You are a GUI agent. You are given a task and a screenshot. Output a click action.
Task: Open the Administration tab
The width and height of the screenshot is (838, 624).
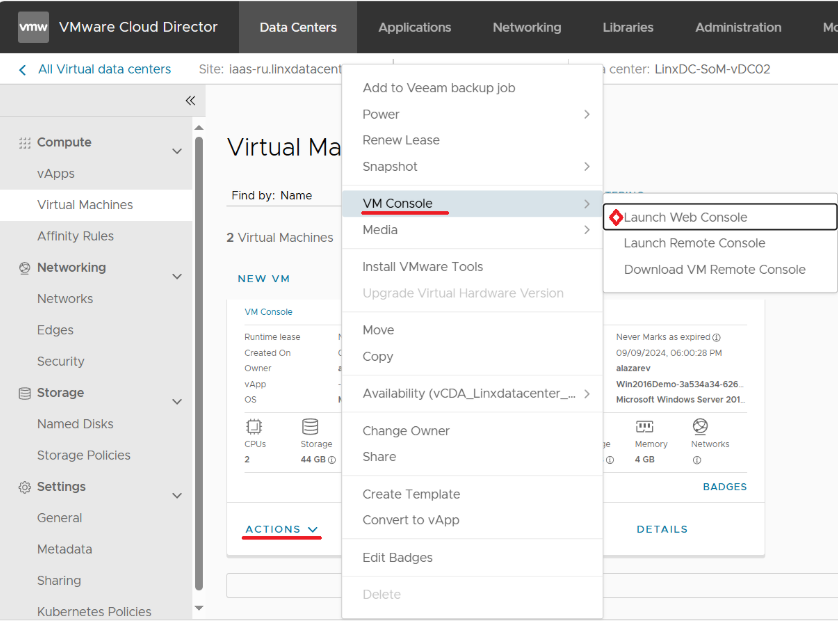(738, 27)
